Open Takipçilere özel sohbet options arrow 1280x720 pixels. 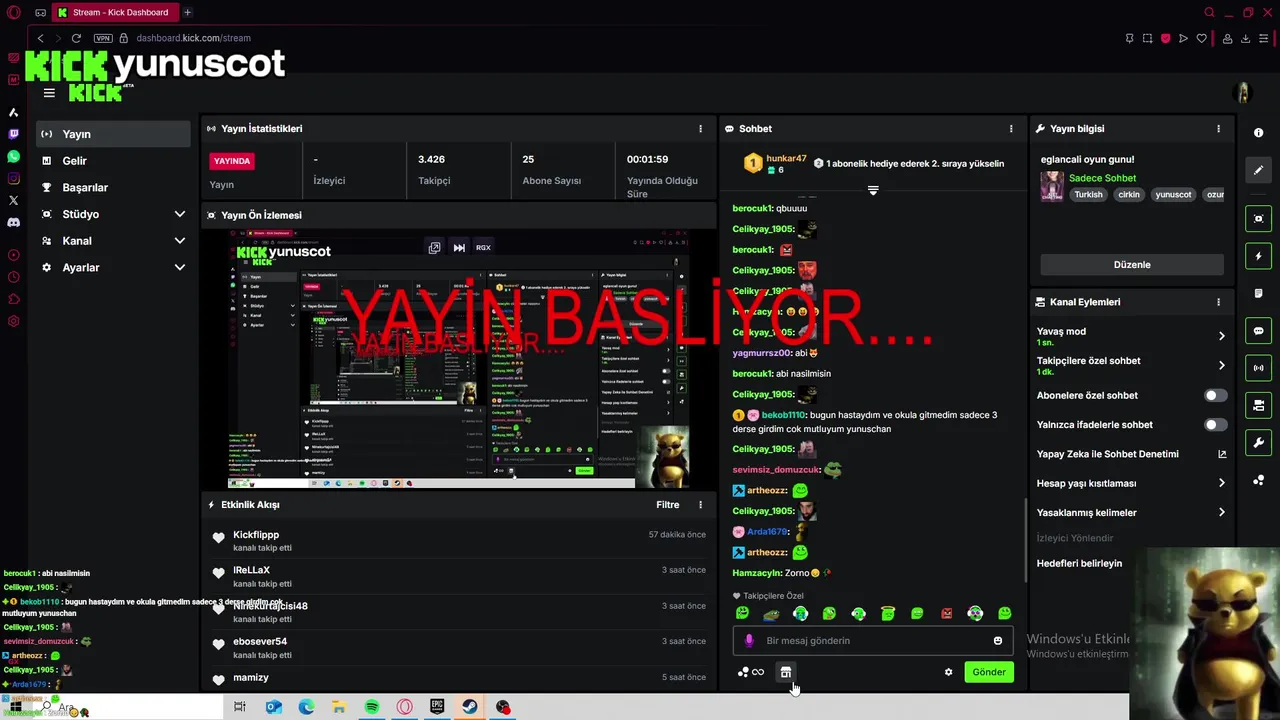pyautogui.click(x=1221, y=365)
